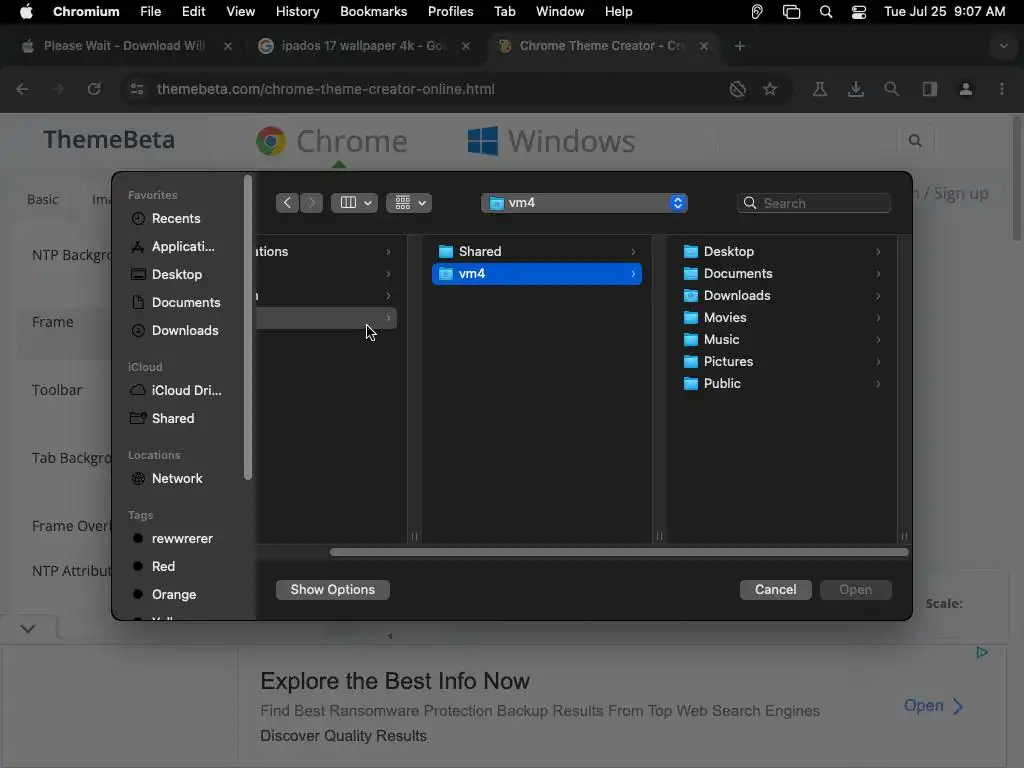Open the Chrome Labs flask icon
Image resolution: width=1024 pixels, height=768 pixels.
[820, 89]
